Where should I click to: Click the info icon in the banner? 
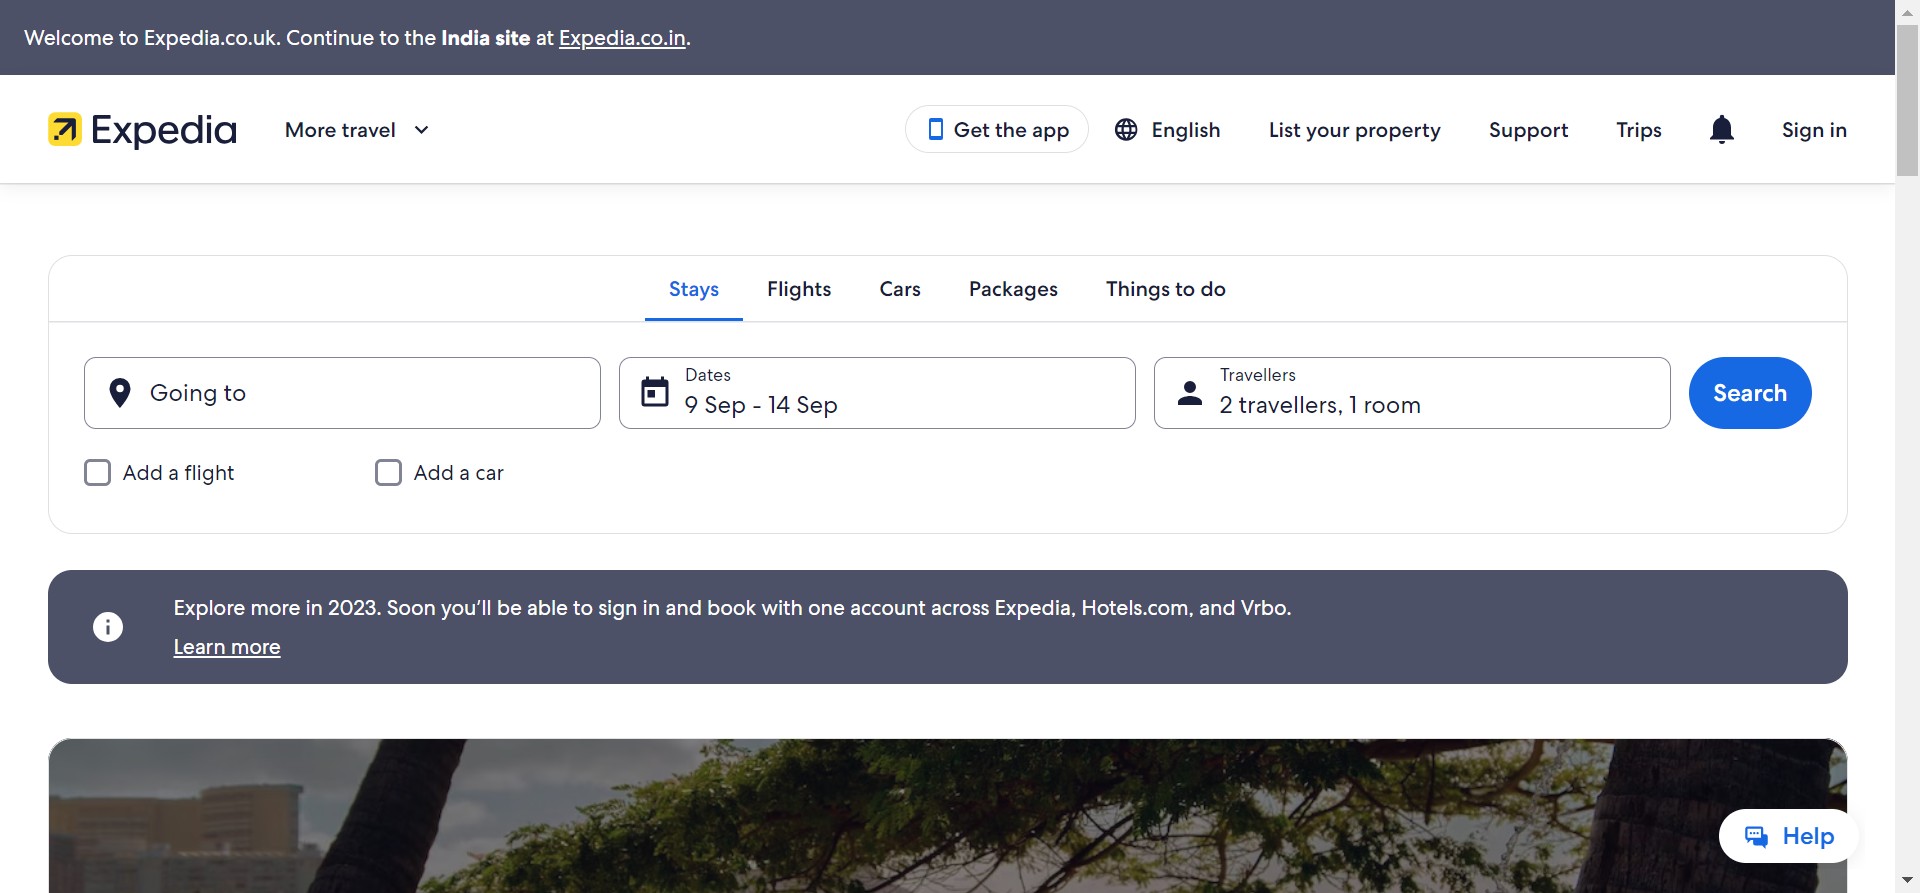pyautogui.click(x=108, y=627)
